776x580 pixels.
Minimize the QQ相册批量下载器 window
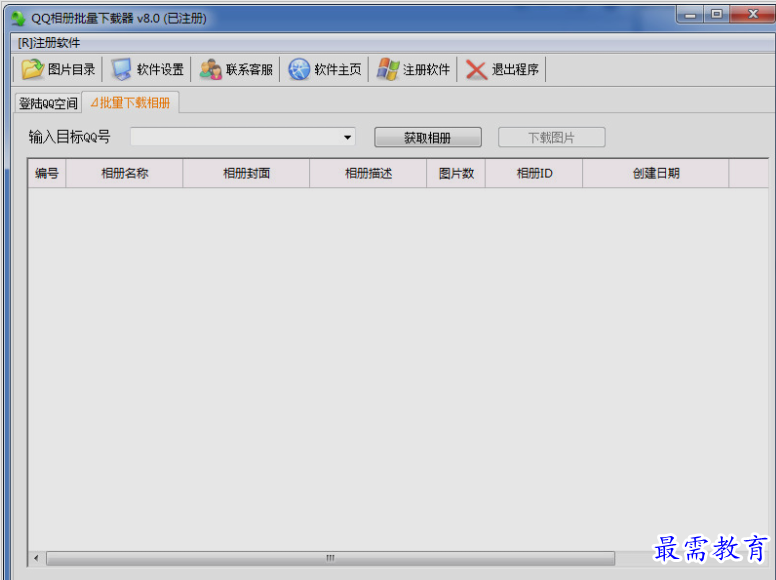690,15
